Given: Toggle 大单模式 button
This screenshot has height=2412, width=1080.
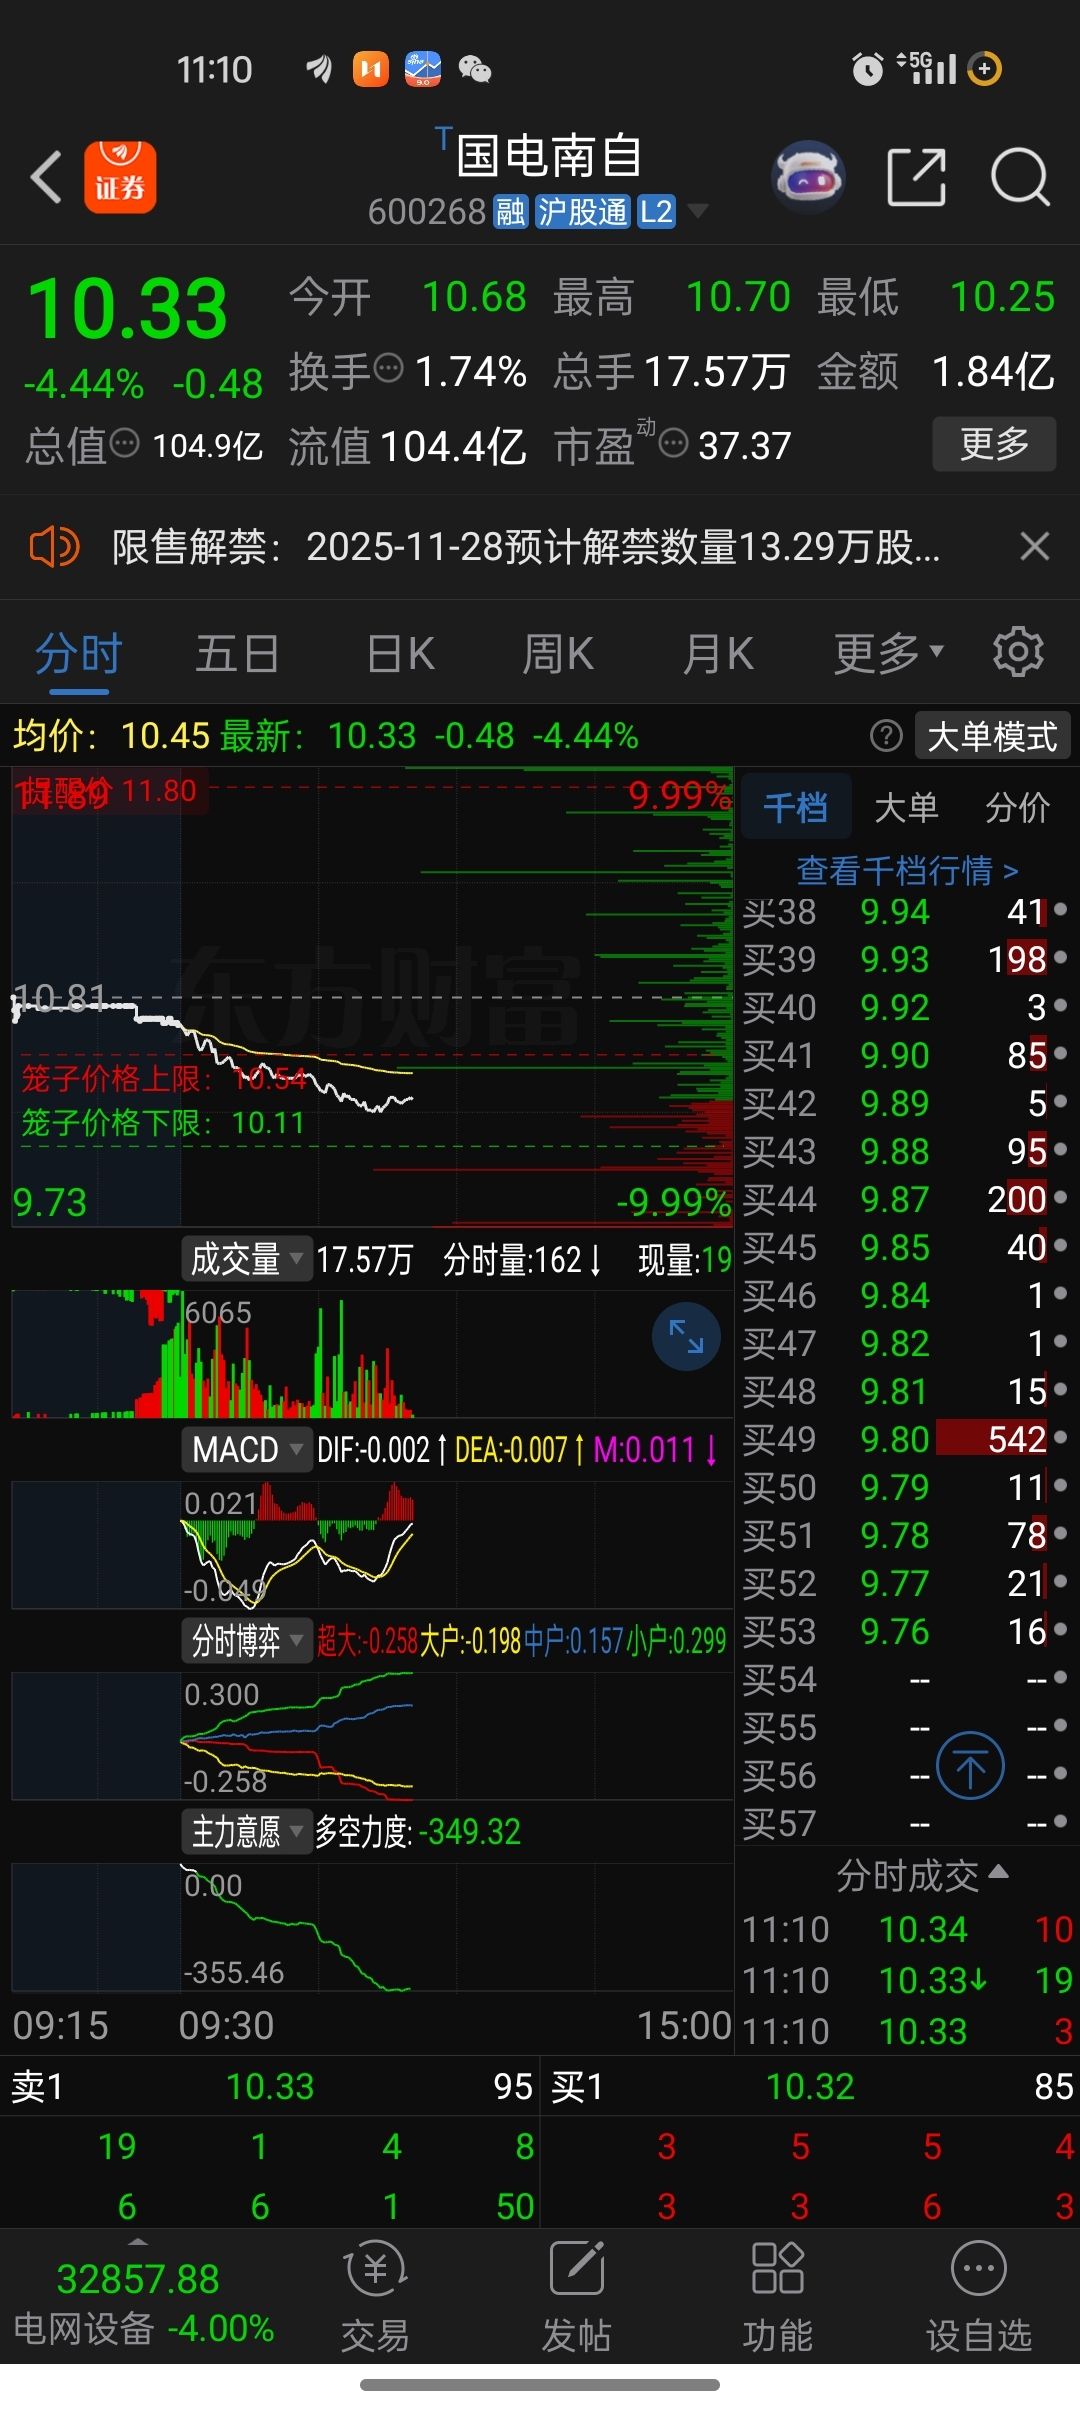Looking at the screenshot, I should (992, 736).
